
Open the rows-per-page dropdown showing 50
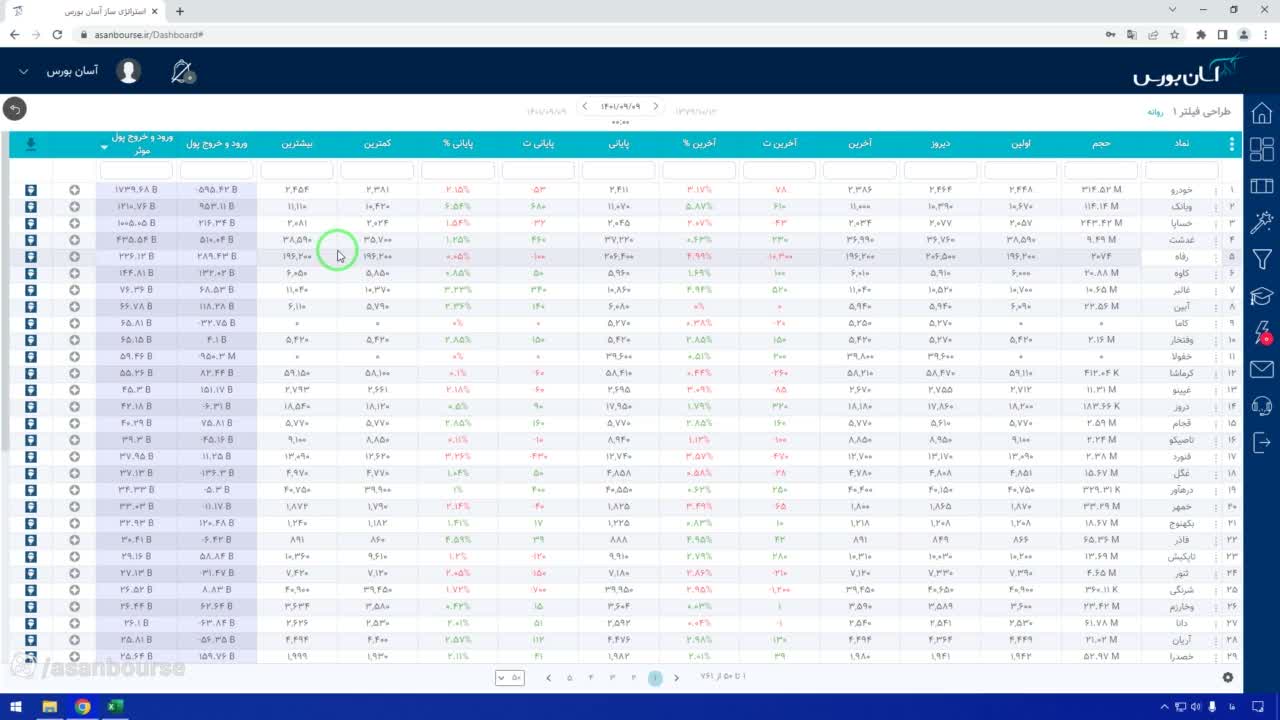[509, 678]
